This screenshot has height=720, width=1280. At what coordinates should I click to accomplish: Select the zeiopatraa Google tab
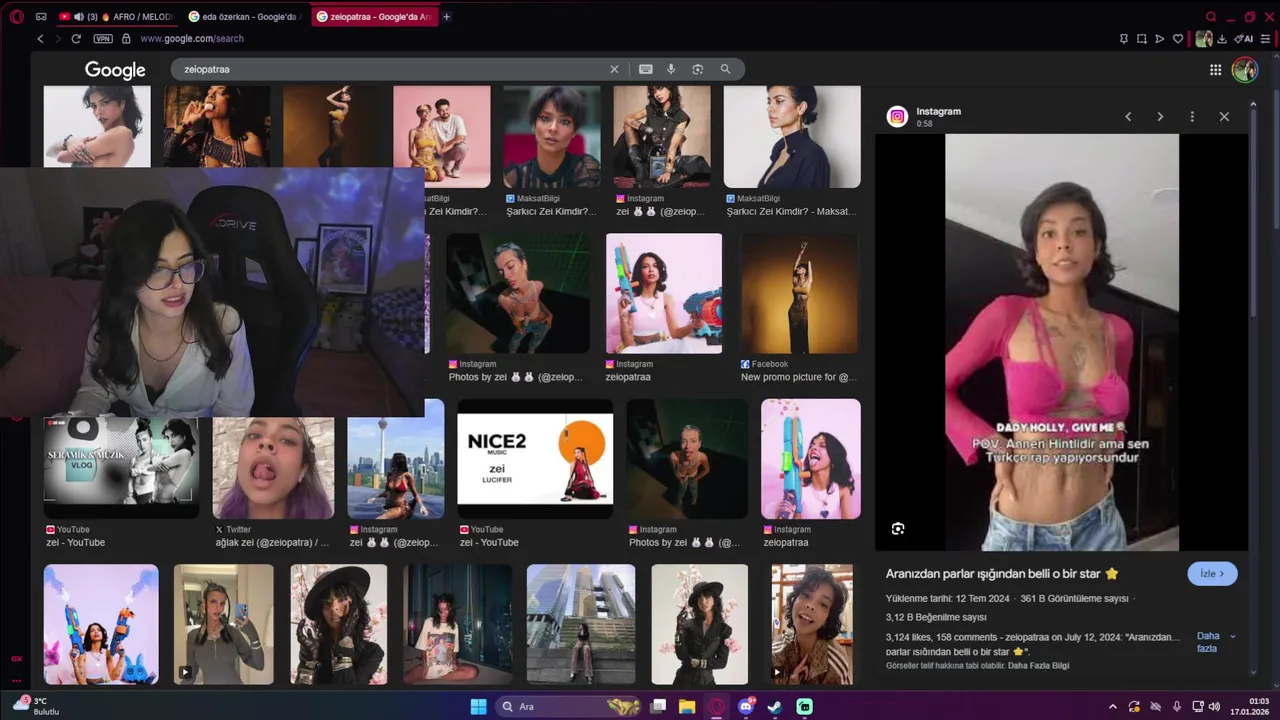(x=374, y=17)
